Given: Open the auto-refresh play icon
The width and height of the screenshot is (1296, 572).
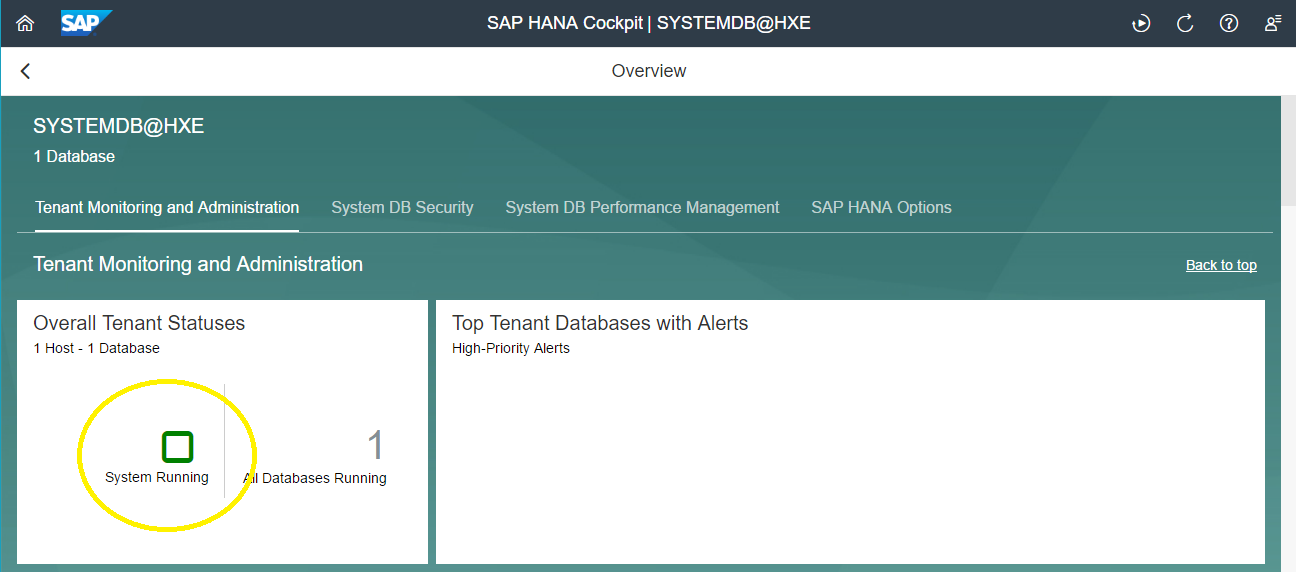Looking at the screenshot, I should click(x=1141, y=23).
